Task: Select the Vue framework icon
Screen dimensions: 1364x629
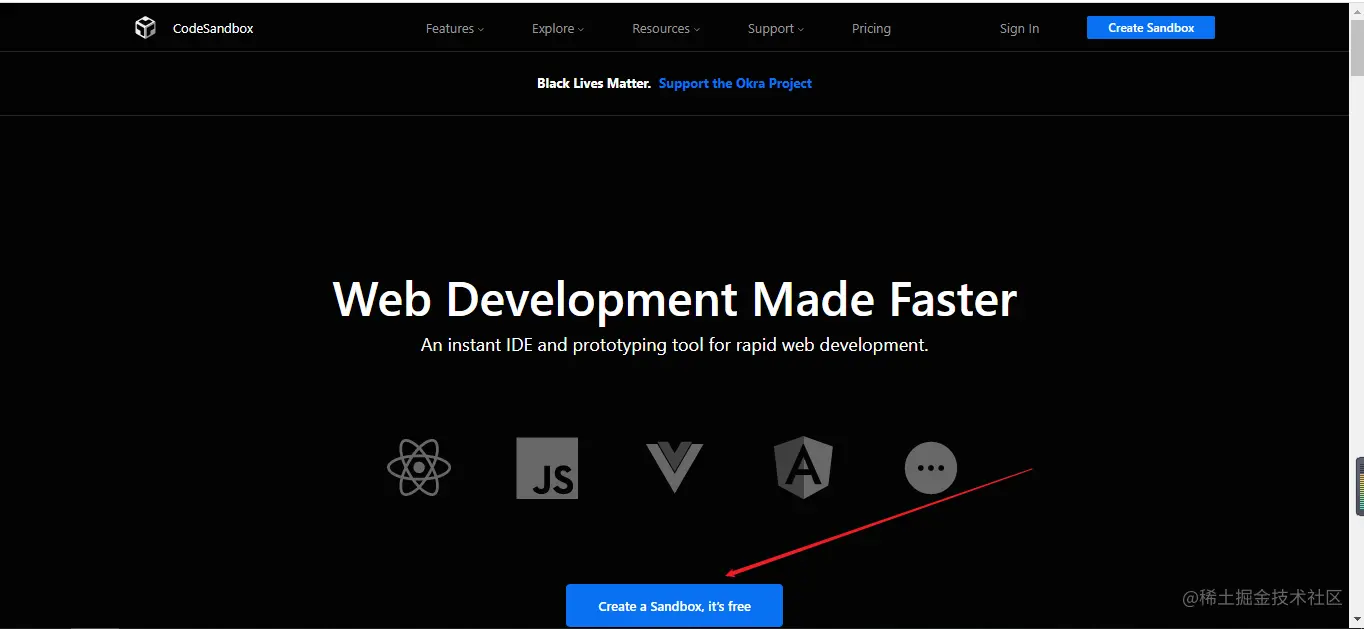Action: [x=675, y=467]
